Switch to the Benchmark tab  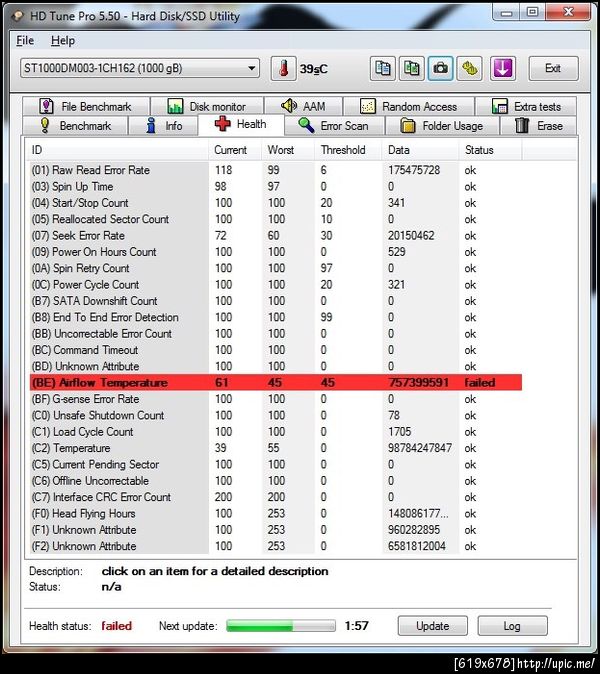click(x=75, y=126)
